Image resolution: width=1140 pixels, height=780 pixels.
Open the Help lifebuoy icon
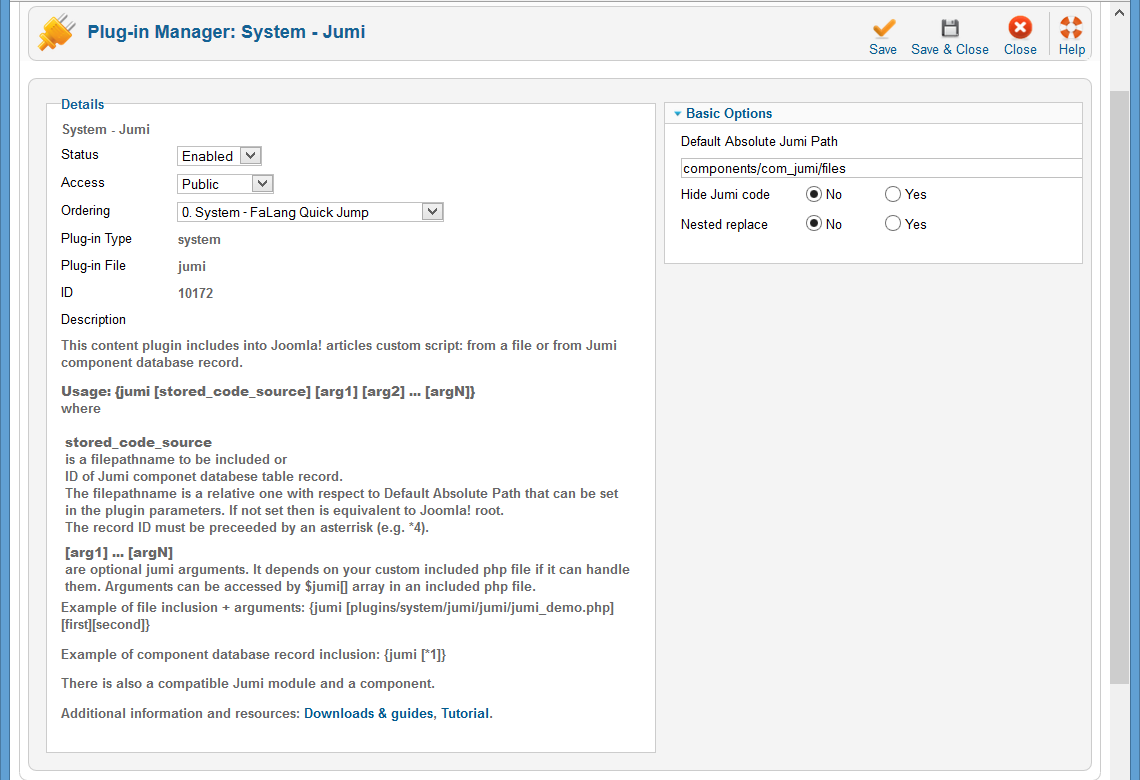click(1071, 28)
